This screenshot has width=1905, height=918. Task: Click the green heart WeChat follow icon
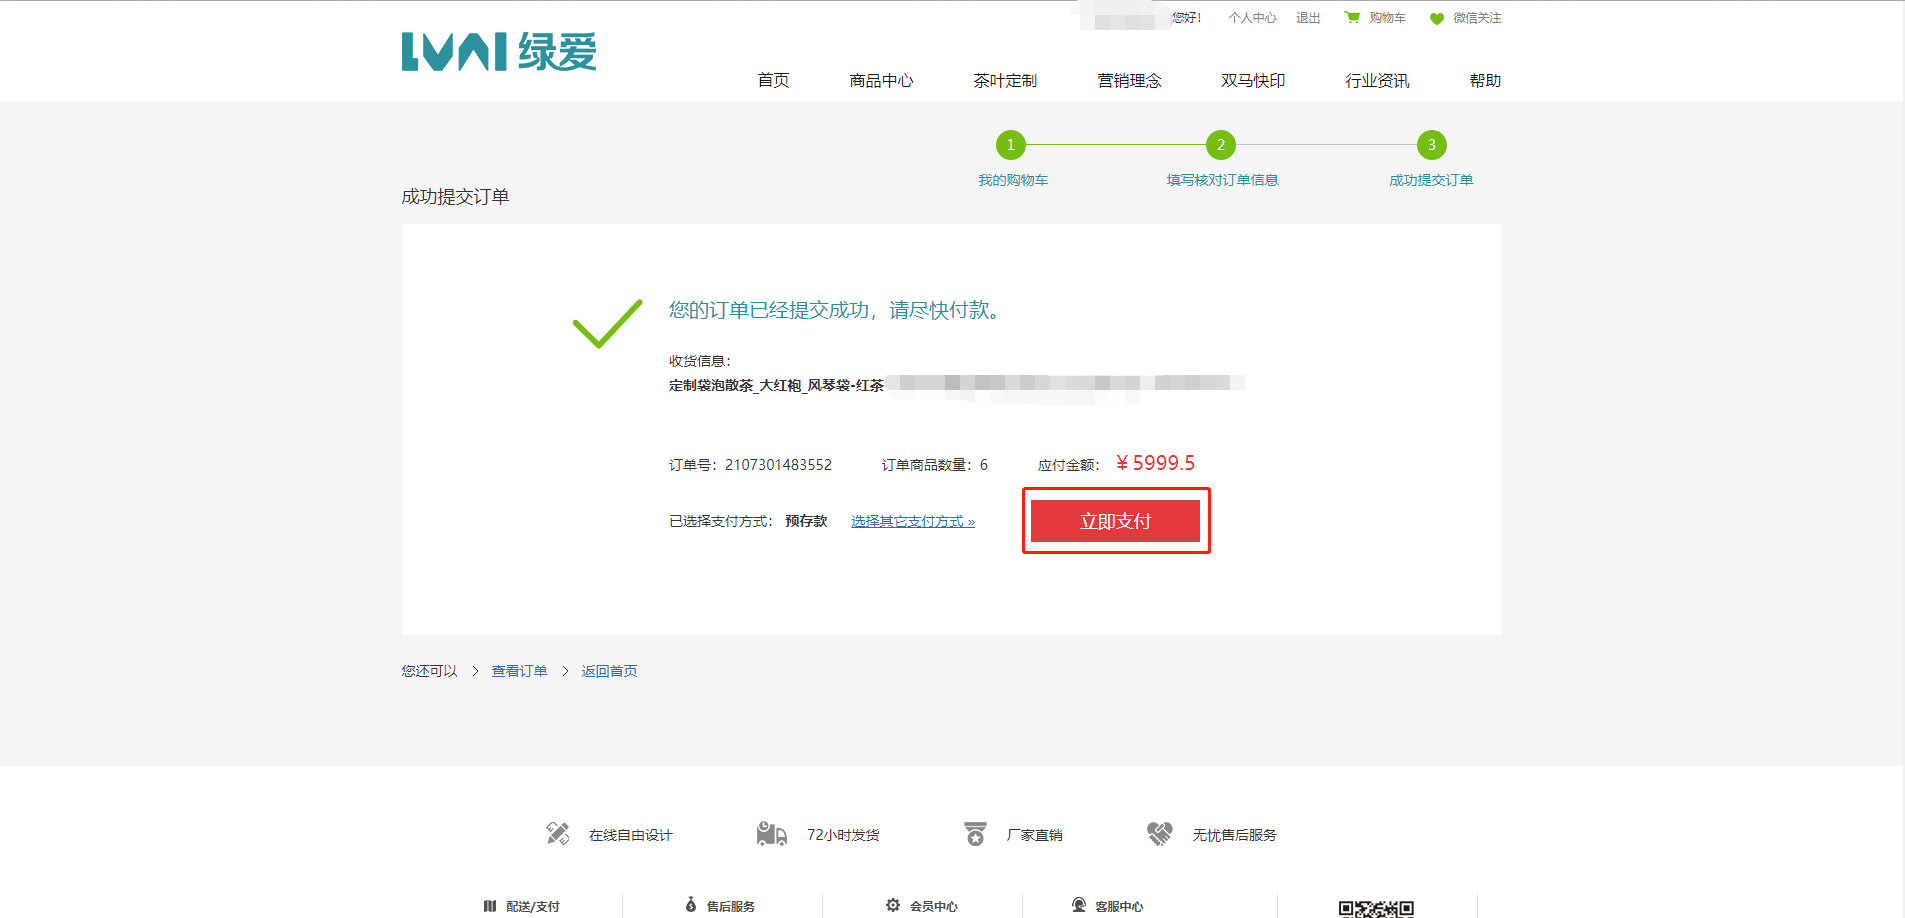click(x=1436, y=18)
